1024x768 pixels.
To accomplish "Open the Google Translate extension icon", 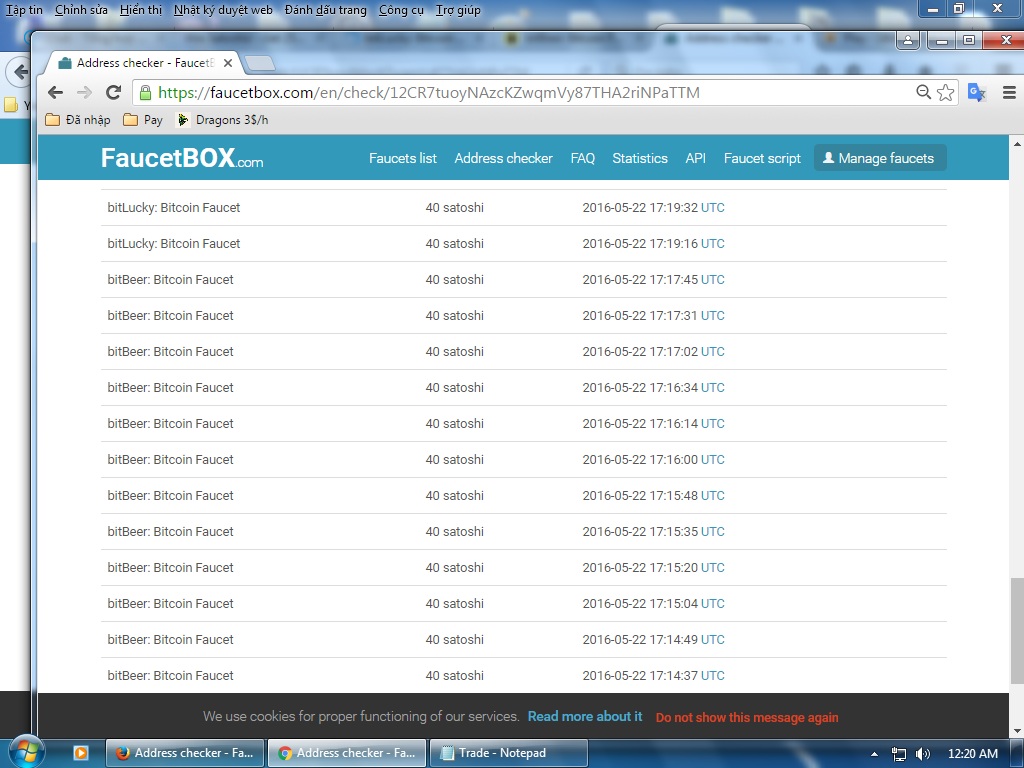I will pyautogui.click(x=976, y=93).
